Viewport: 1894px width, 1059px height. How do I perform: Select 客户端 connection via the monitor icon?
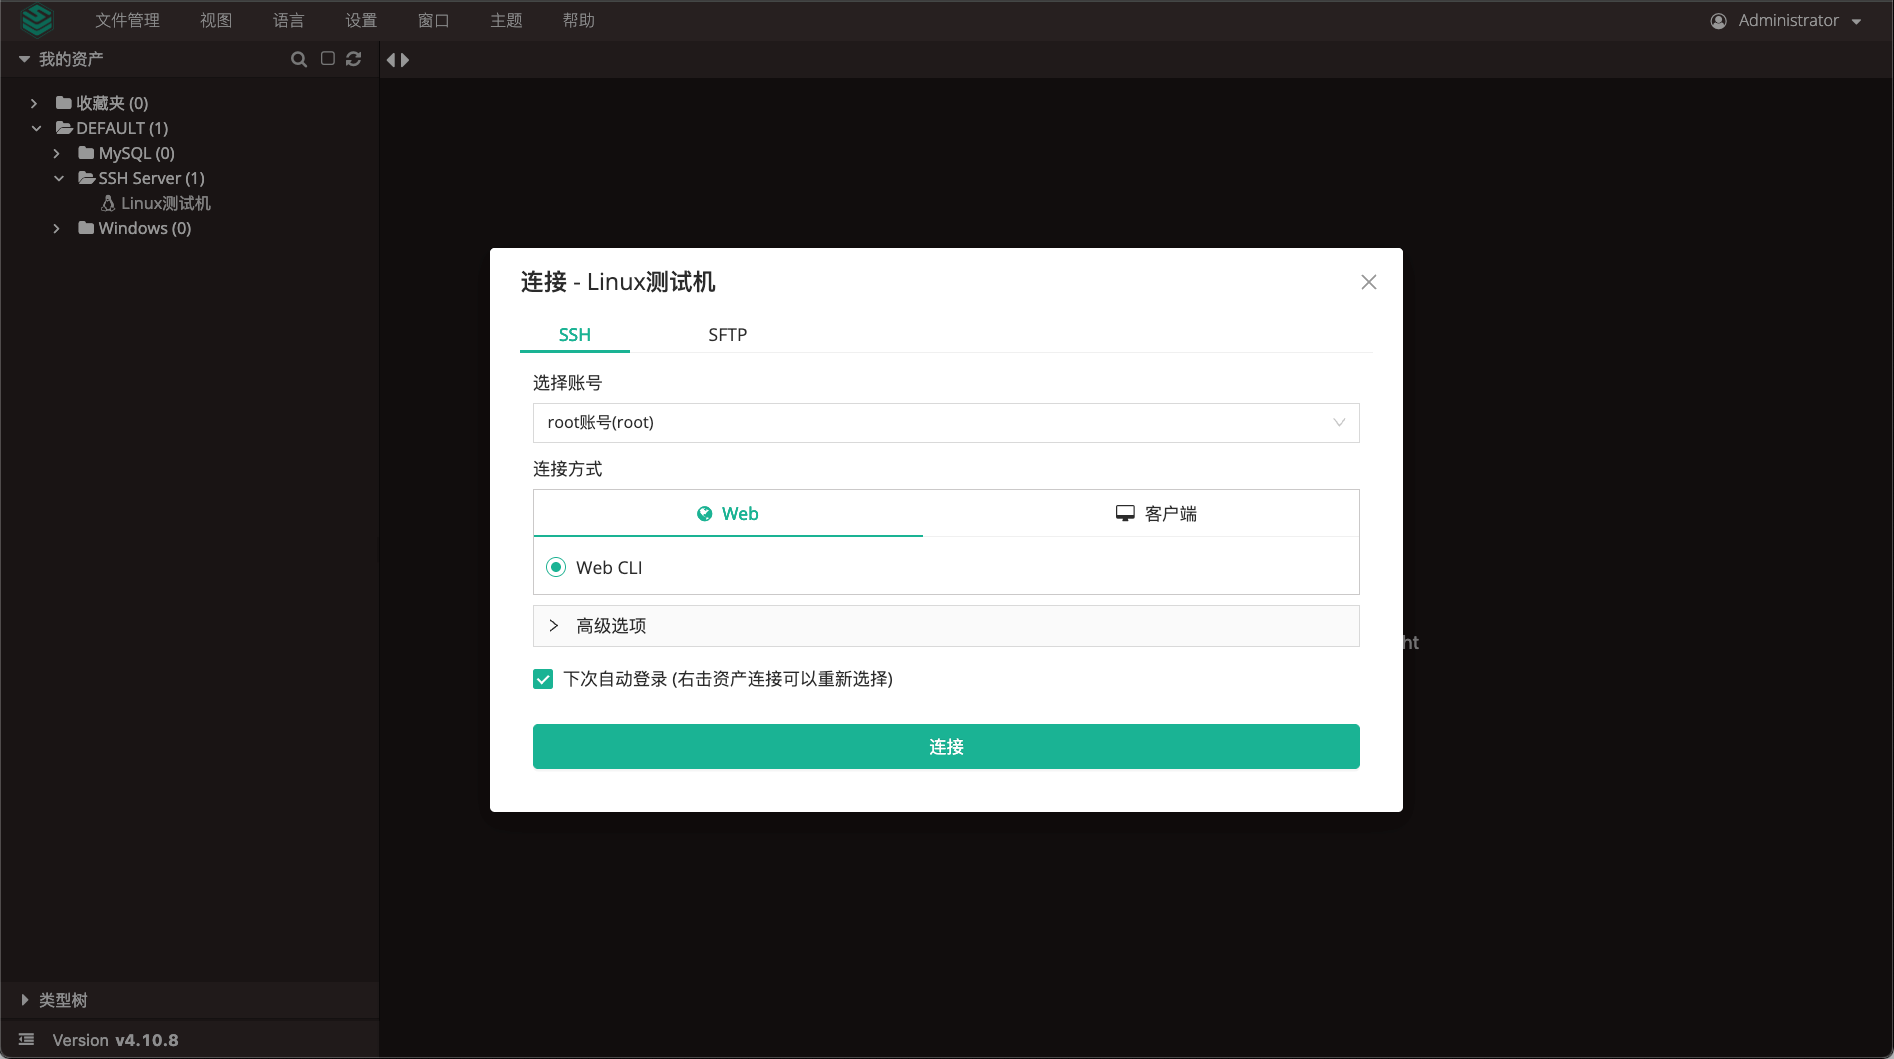(1125, 513)
